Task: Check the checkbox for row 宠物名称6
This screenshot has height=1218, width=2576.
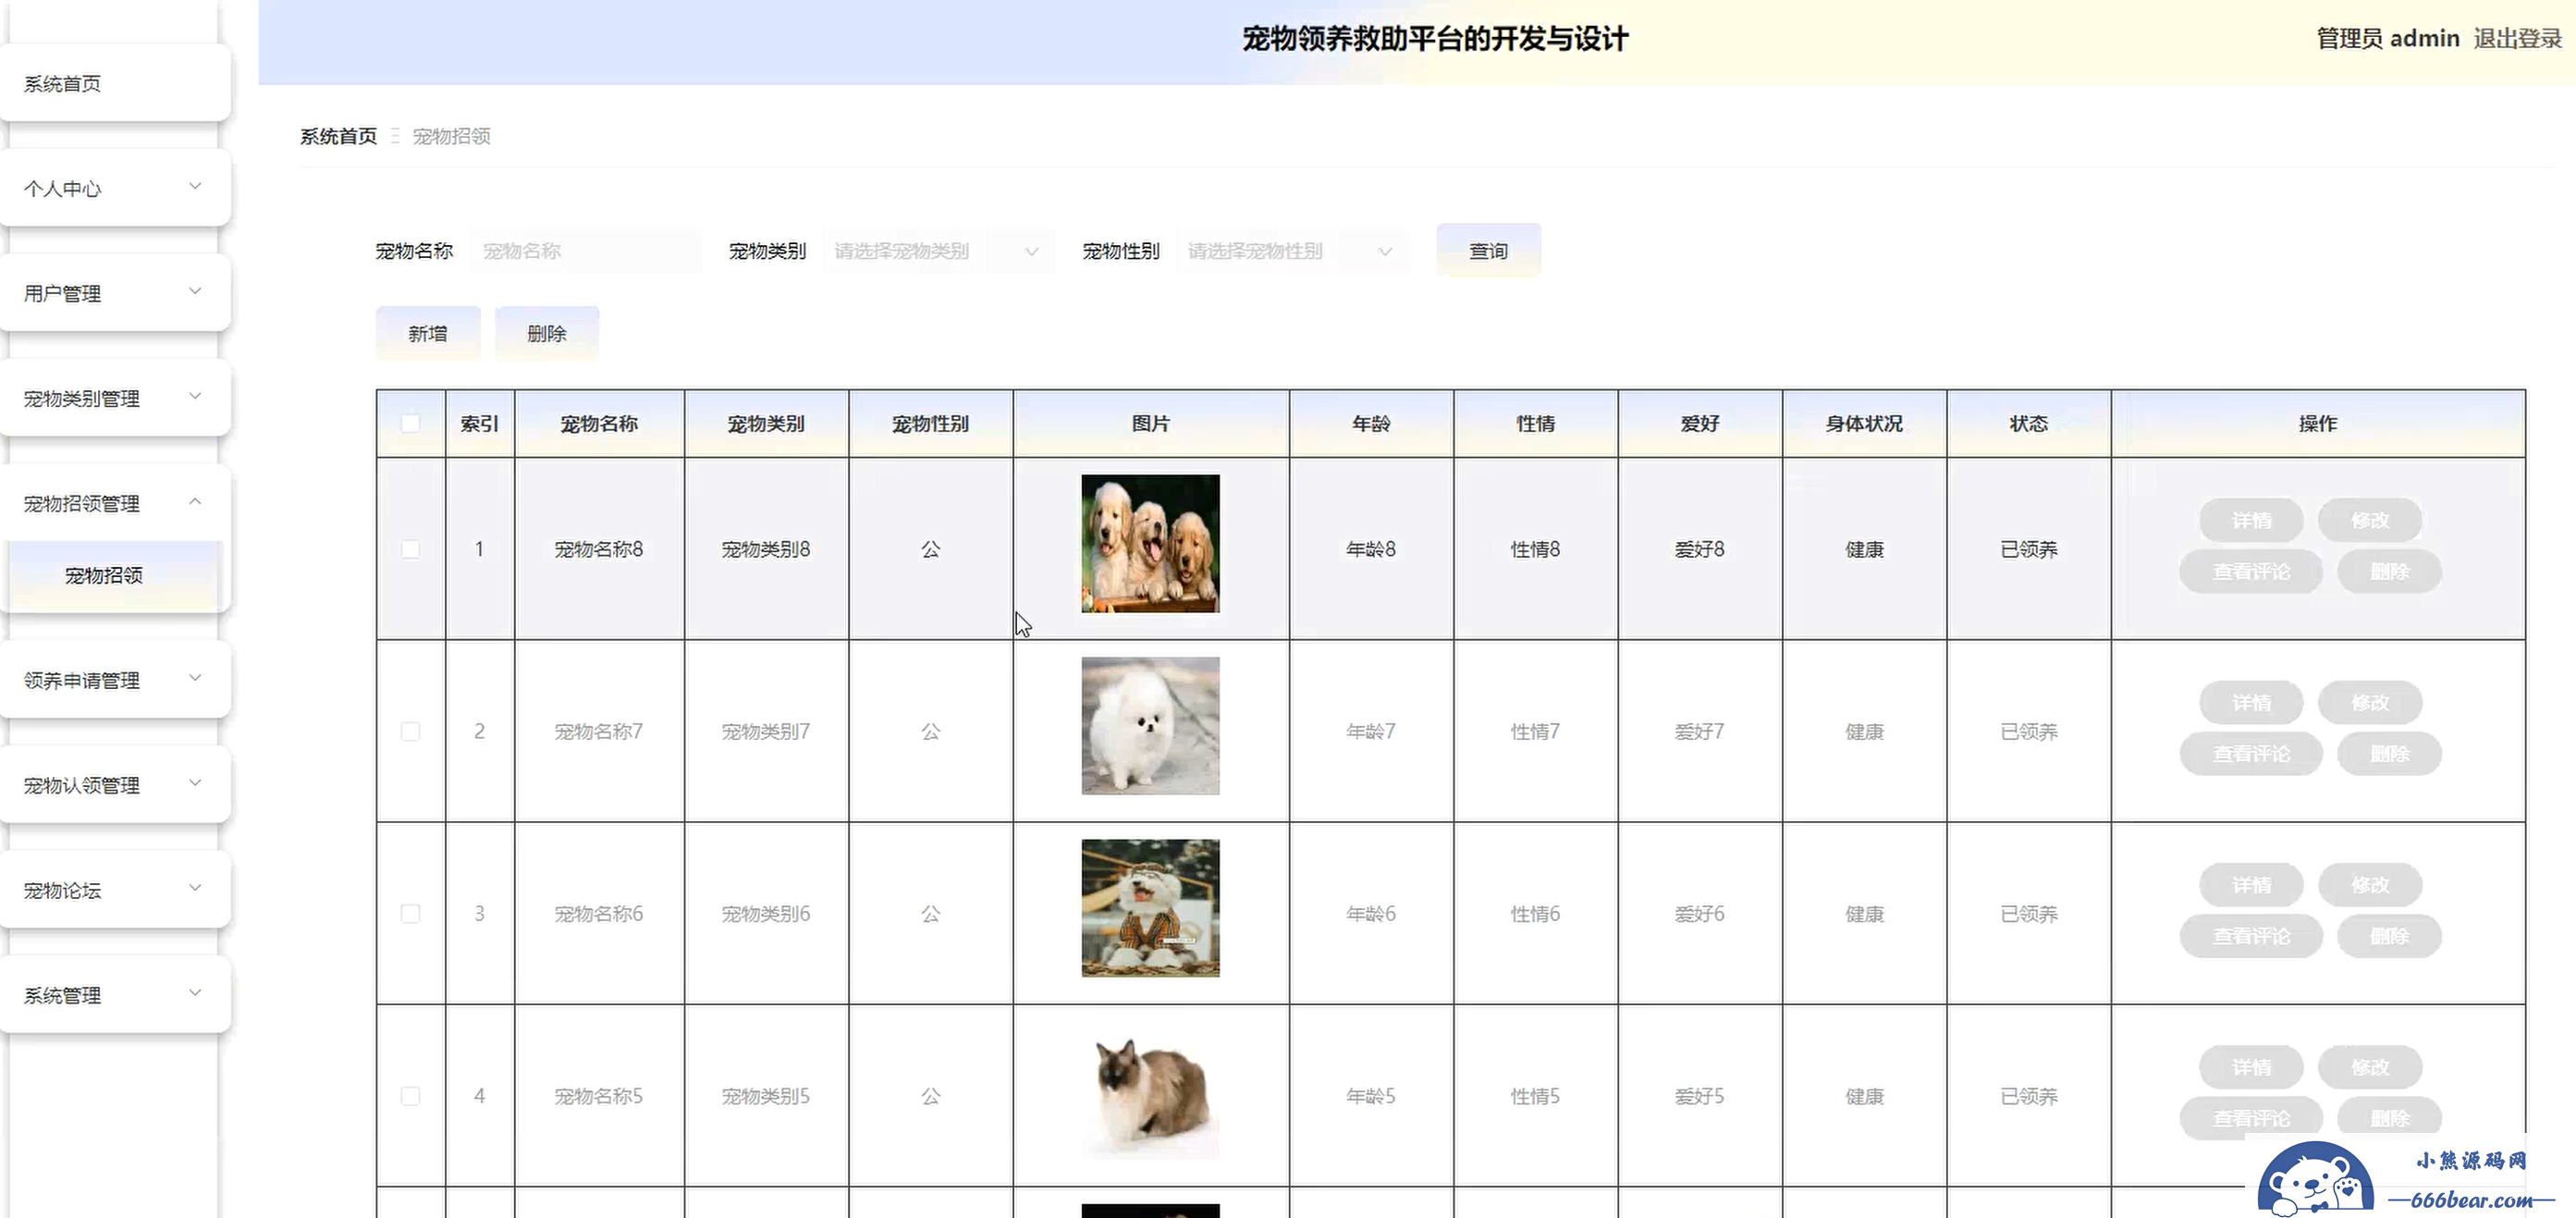Action: [410, 913]
